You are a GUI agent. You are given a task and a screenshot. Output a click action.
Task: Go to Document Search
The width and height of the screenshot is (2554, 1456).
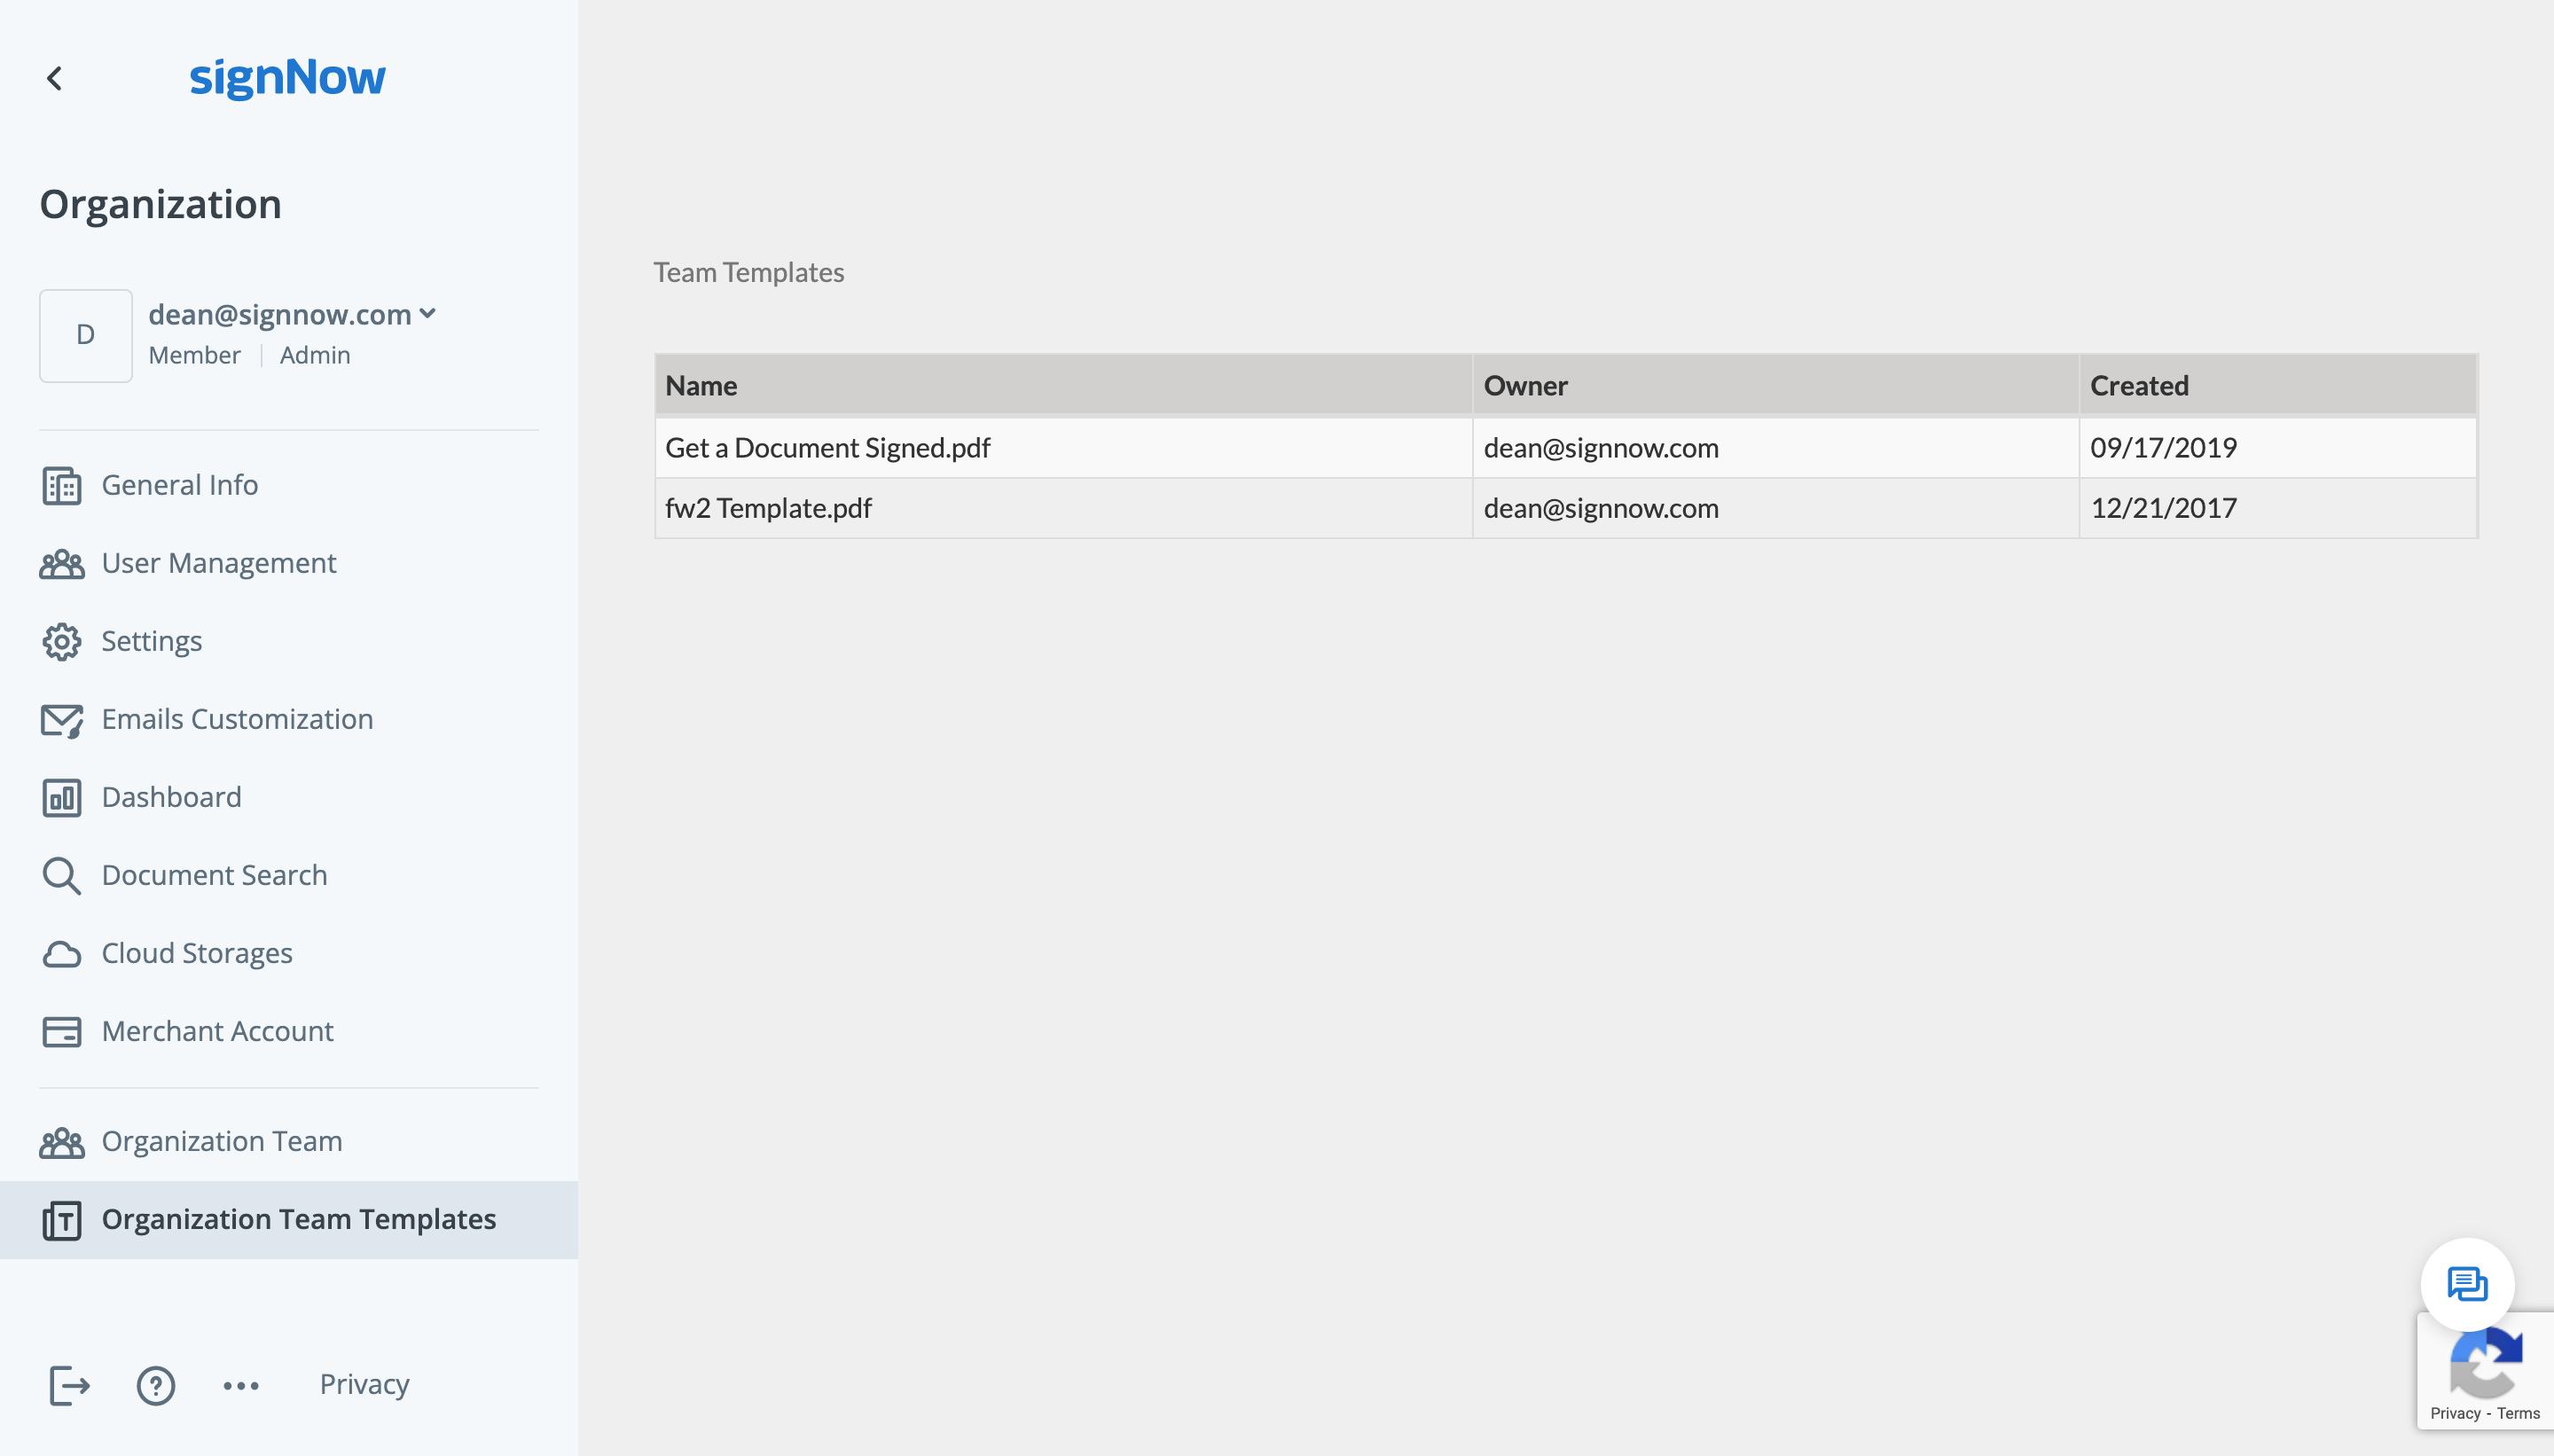coord(214,876)
